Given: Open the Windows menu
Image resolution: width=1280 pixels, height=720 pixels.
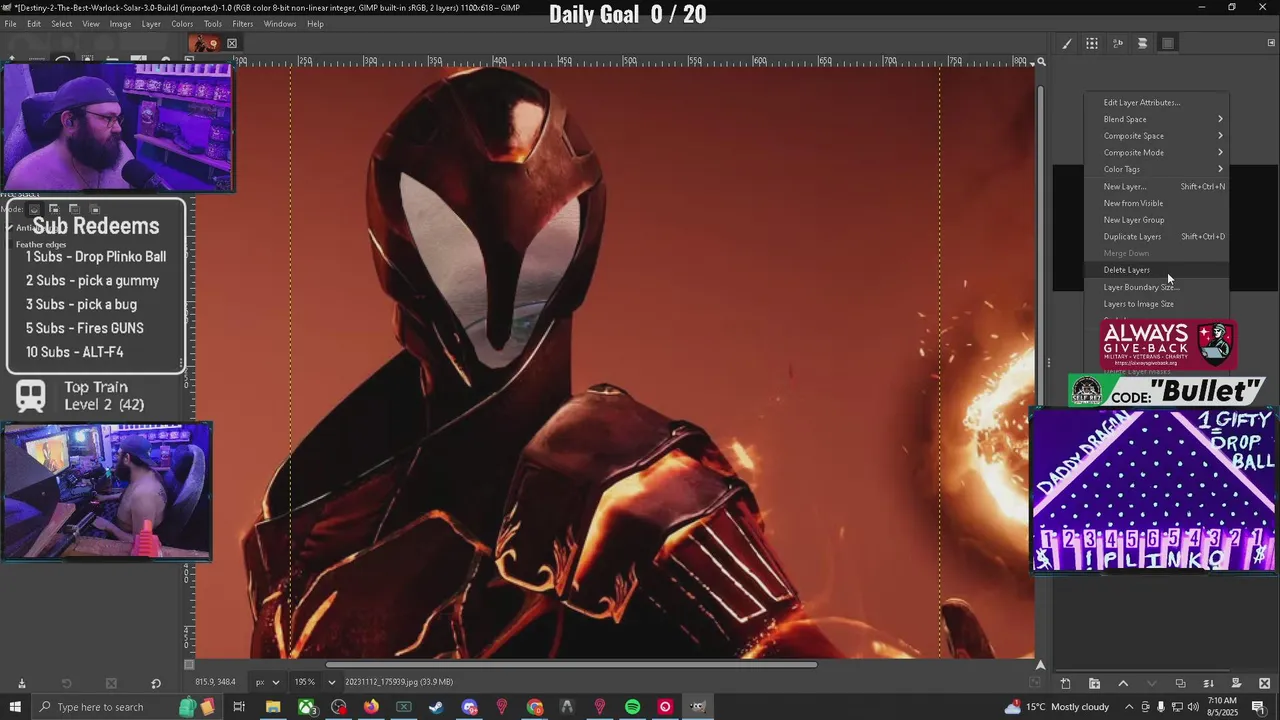Looking at the screenshot, I should (x=280, y=24).
